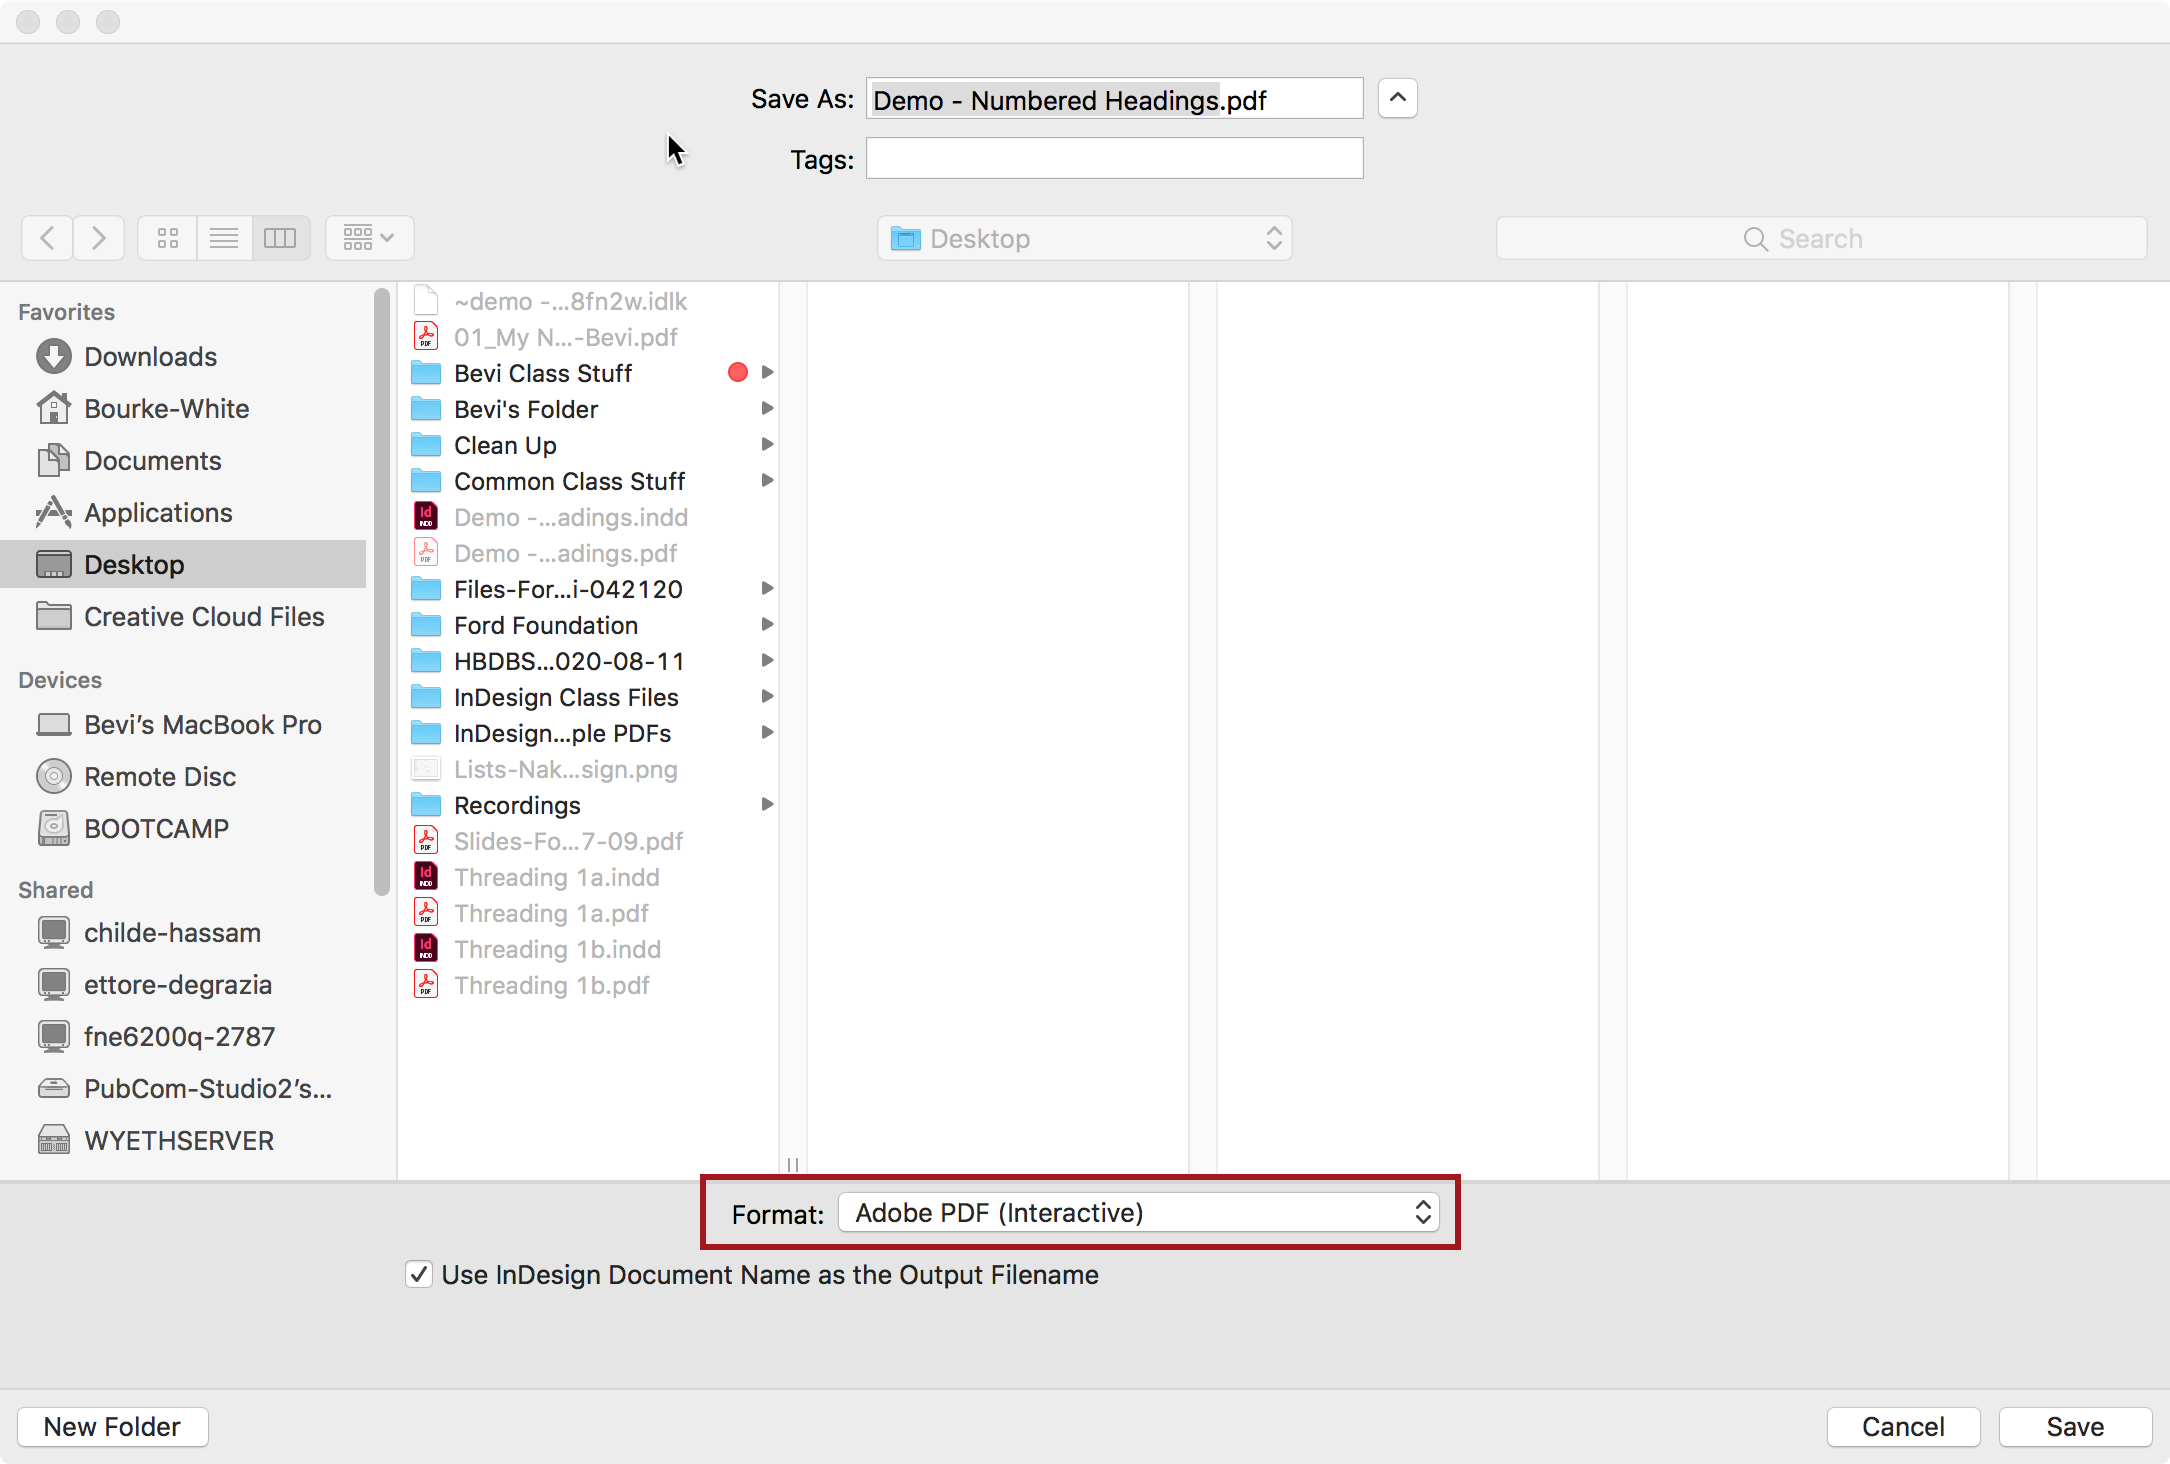Image resolution: width=2170 pixels, height=1464 pixels.
Task: Switch to column view
Action: click(x=280, y=238)
